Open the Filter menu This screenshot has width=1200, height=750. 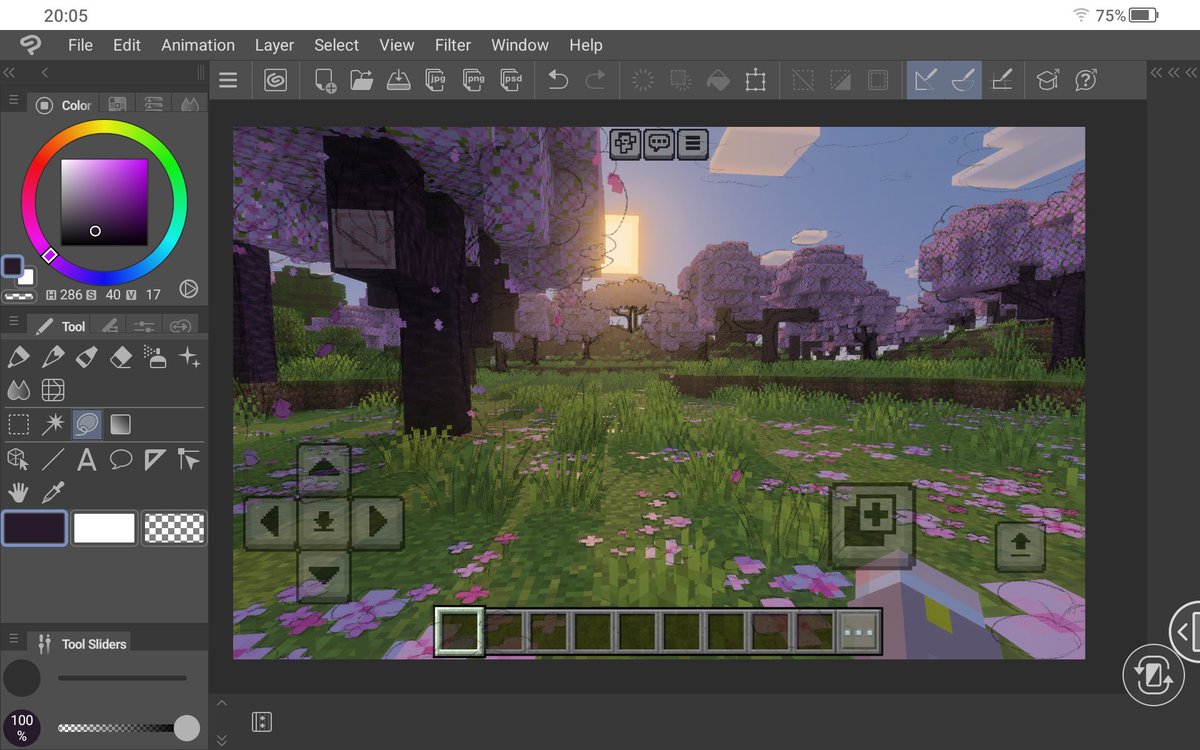pyautogui.click(x=453, y=45)
